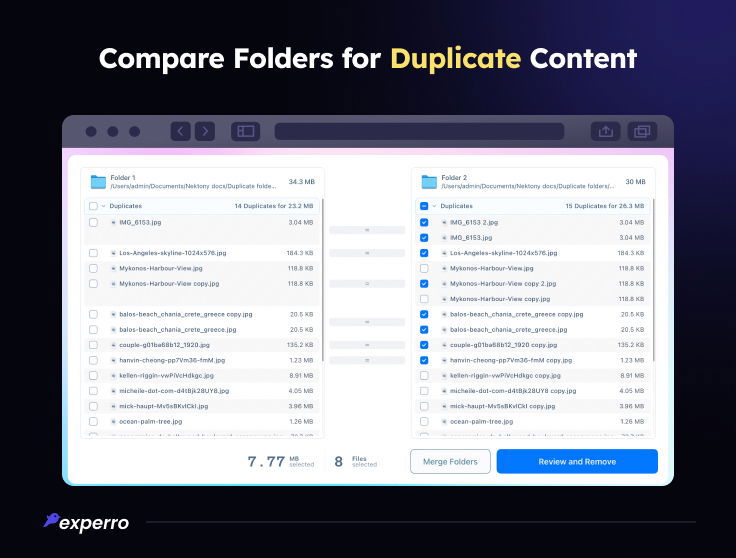Check Mykonos-Harbour-View copy.jpg in Folder 1
Viewport: 736px width, 558px height.
coord(93,284)
